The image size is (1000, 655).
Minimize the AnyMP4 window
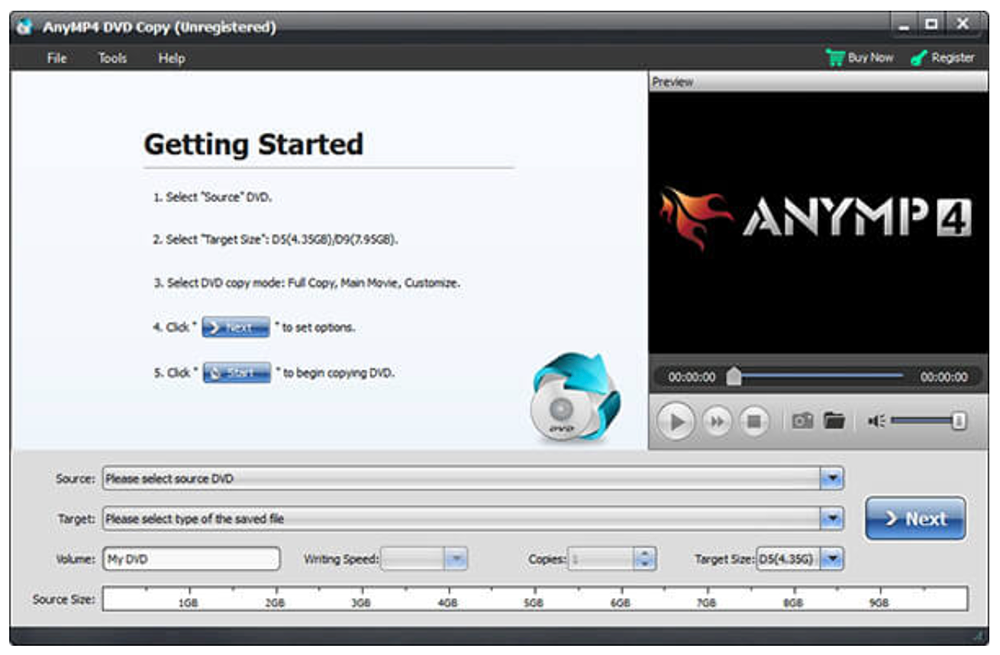click(904, 26)
